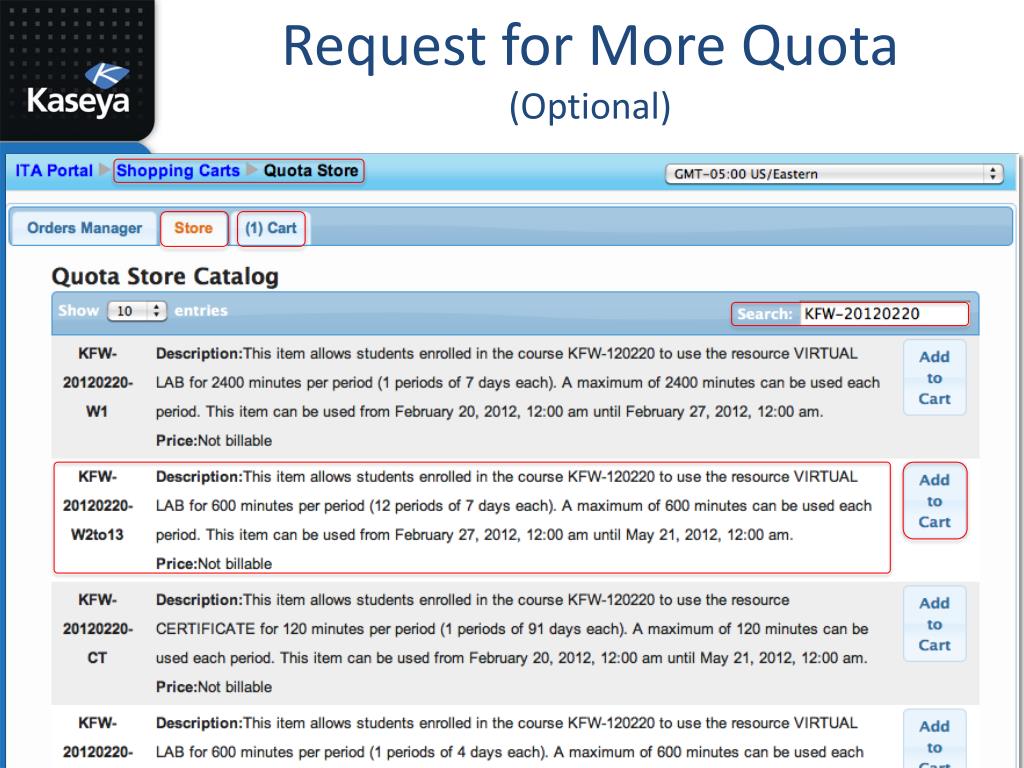The width and height of the screenshot is (1024, 768).
Task: Select the KFW-20120220-CT item name
Action: pyautogui.click(x=97, y=629)
